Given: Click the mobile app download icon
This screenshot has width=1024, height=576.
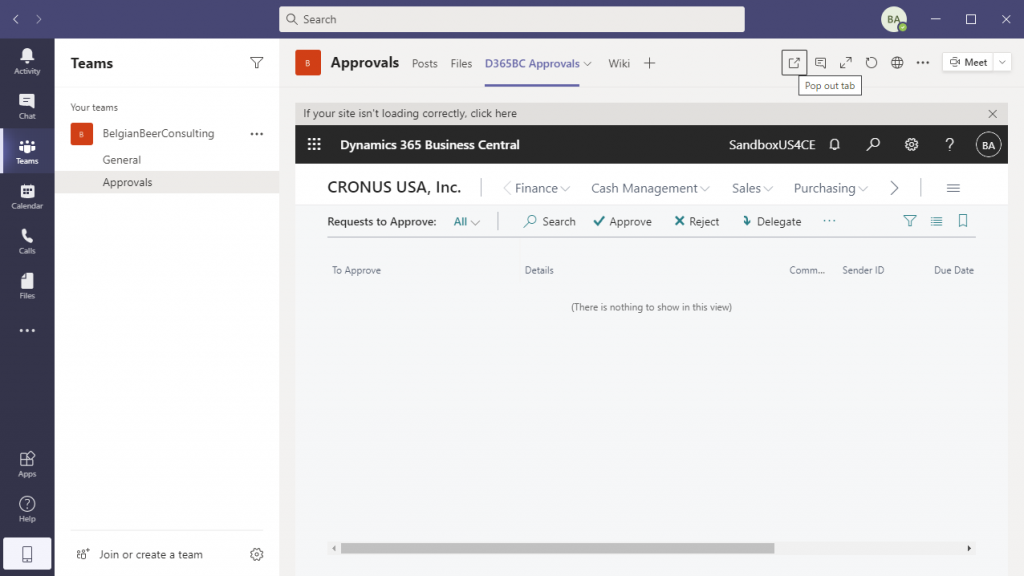Looking at the screenshot, I should coord(27,554).
